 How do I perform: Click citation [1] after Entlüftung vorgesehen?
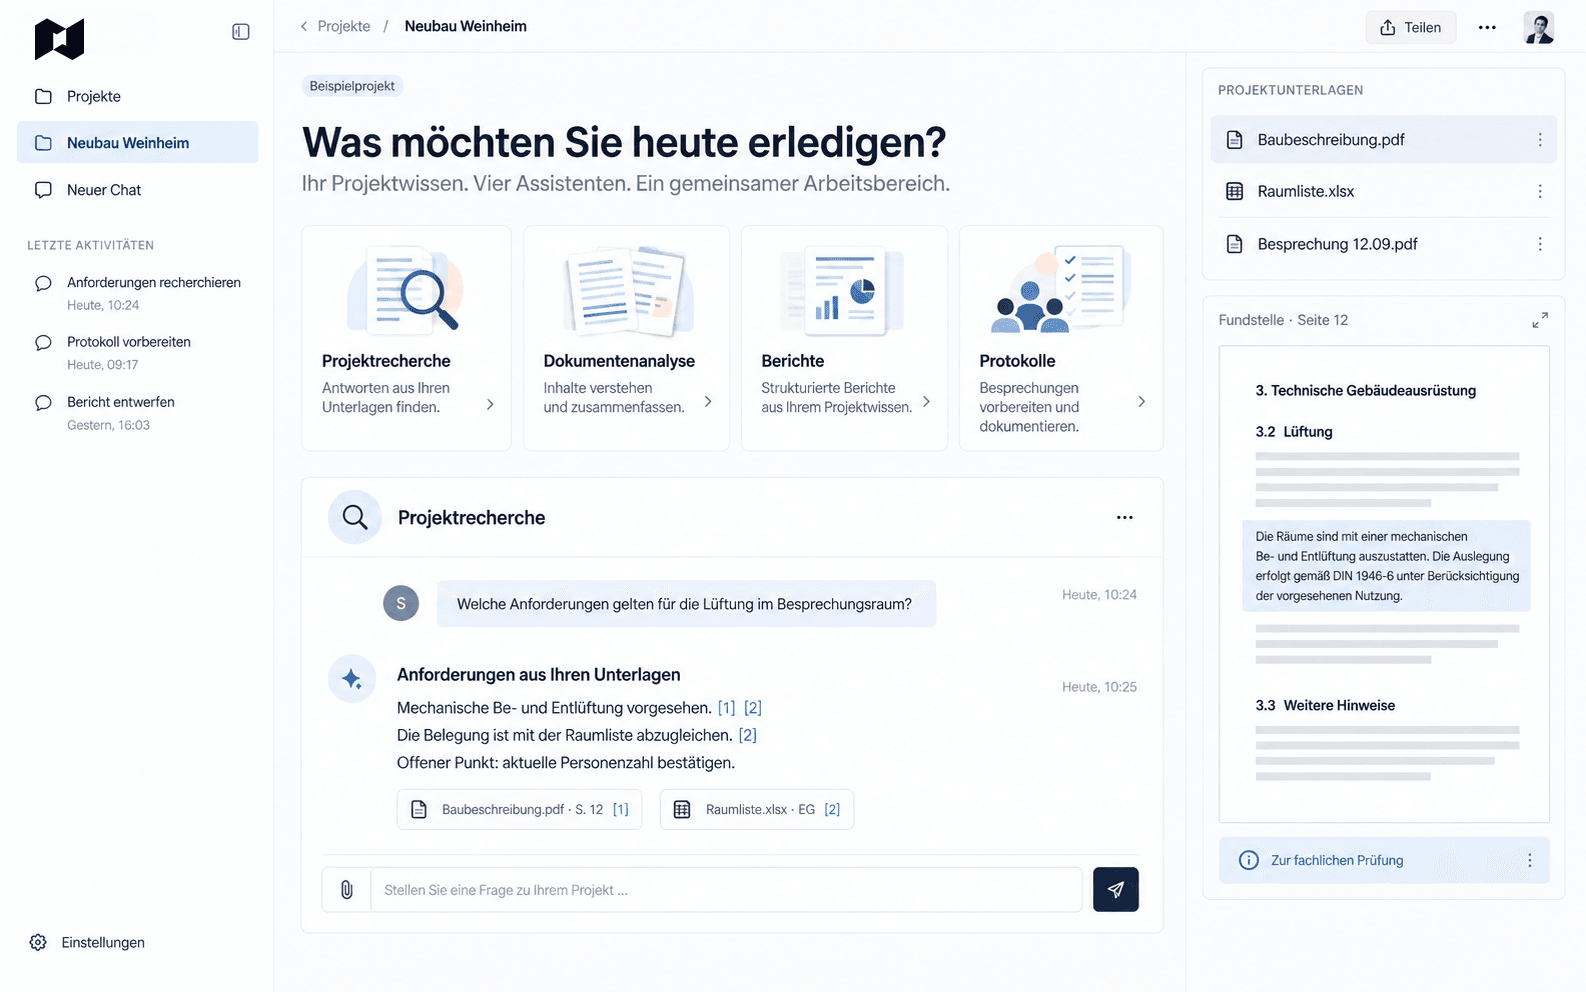(726, 708)
